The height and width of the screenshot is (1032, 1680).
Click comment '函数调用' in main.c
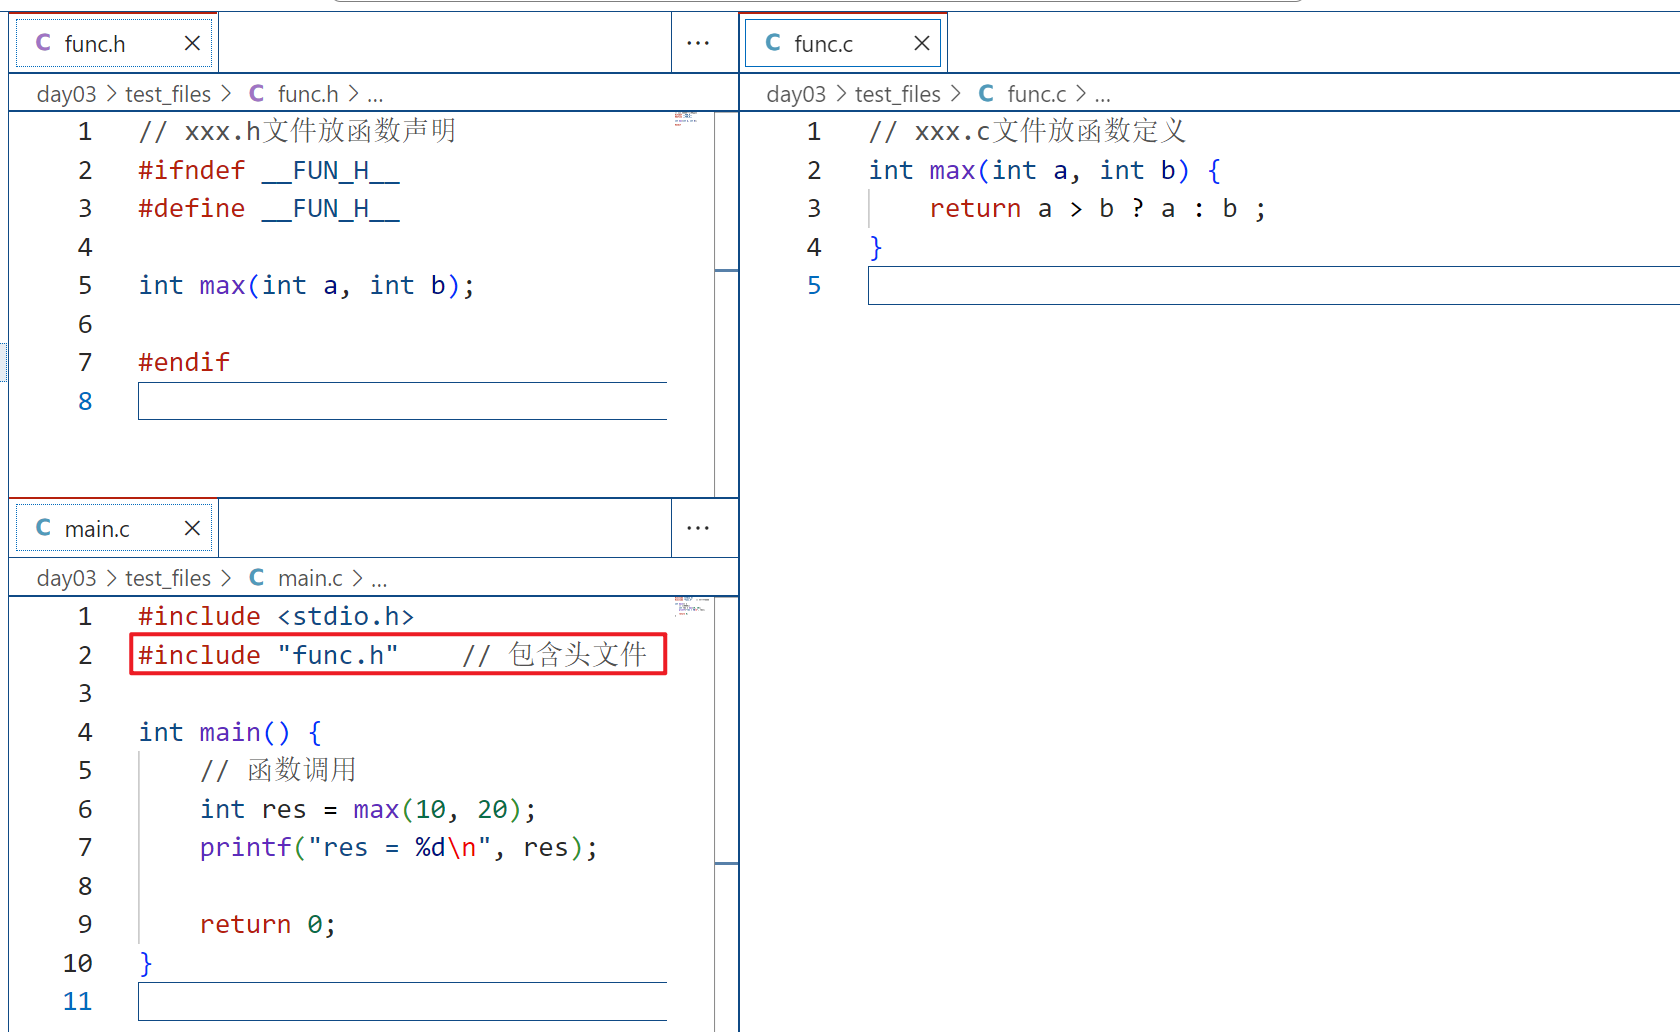[278, 770]
